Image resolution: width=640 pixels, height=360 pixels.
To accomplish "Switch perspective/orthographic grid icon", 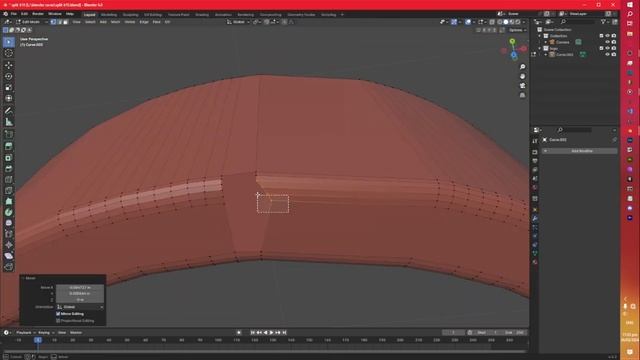I will [x=522, y=95].
